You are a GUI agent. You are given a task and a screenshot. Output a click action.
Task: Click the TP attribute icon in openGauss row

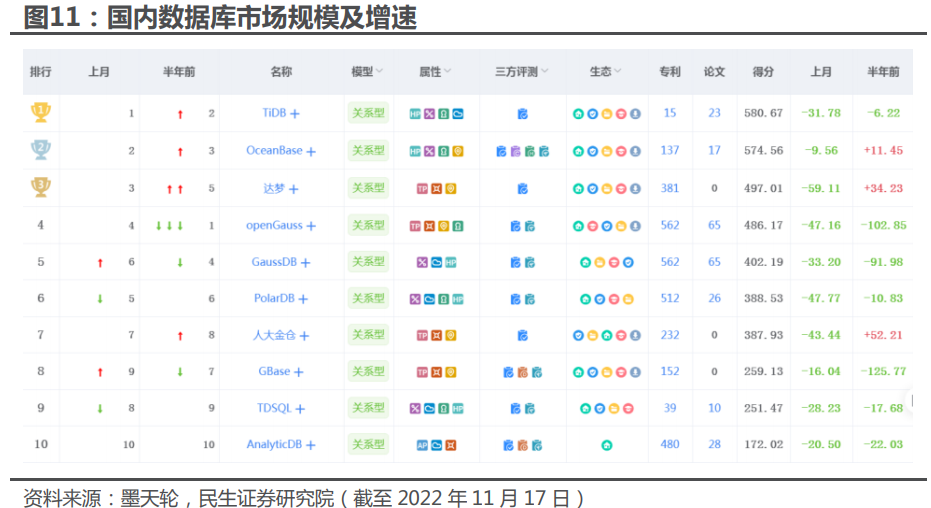(x=415, y=226)
